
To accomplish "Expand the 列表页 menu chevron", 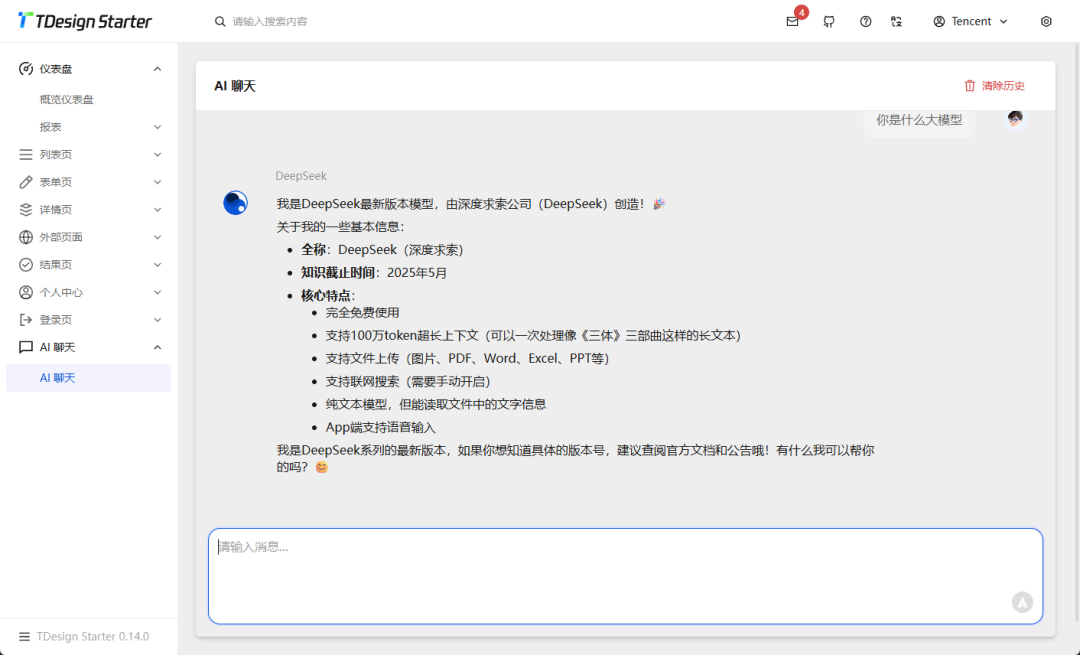I will point(157,154).
